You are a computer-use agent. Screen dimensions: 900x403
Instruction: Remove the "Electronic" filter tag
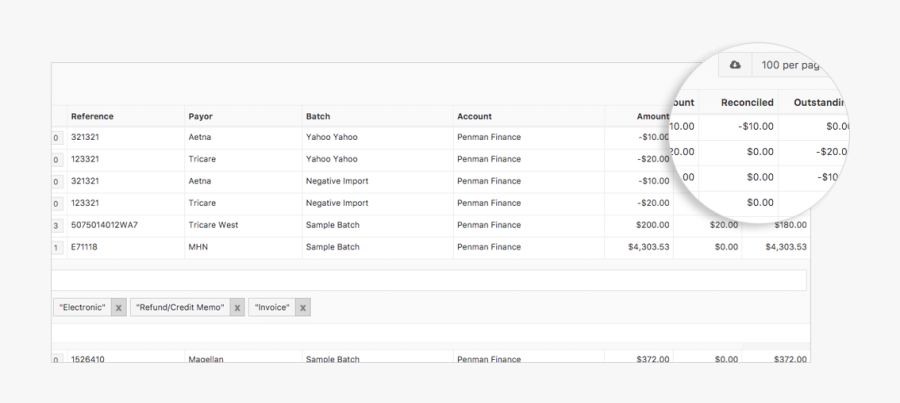click(118, 308)
